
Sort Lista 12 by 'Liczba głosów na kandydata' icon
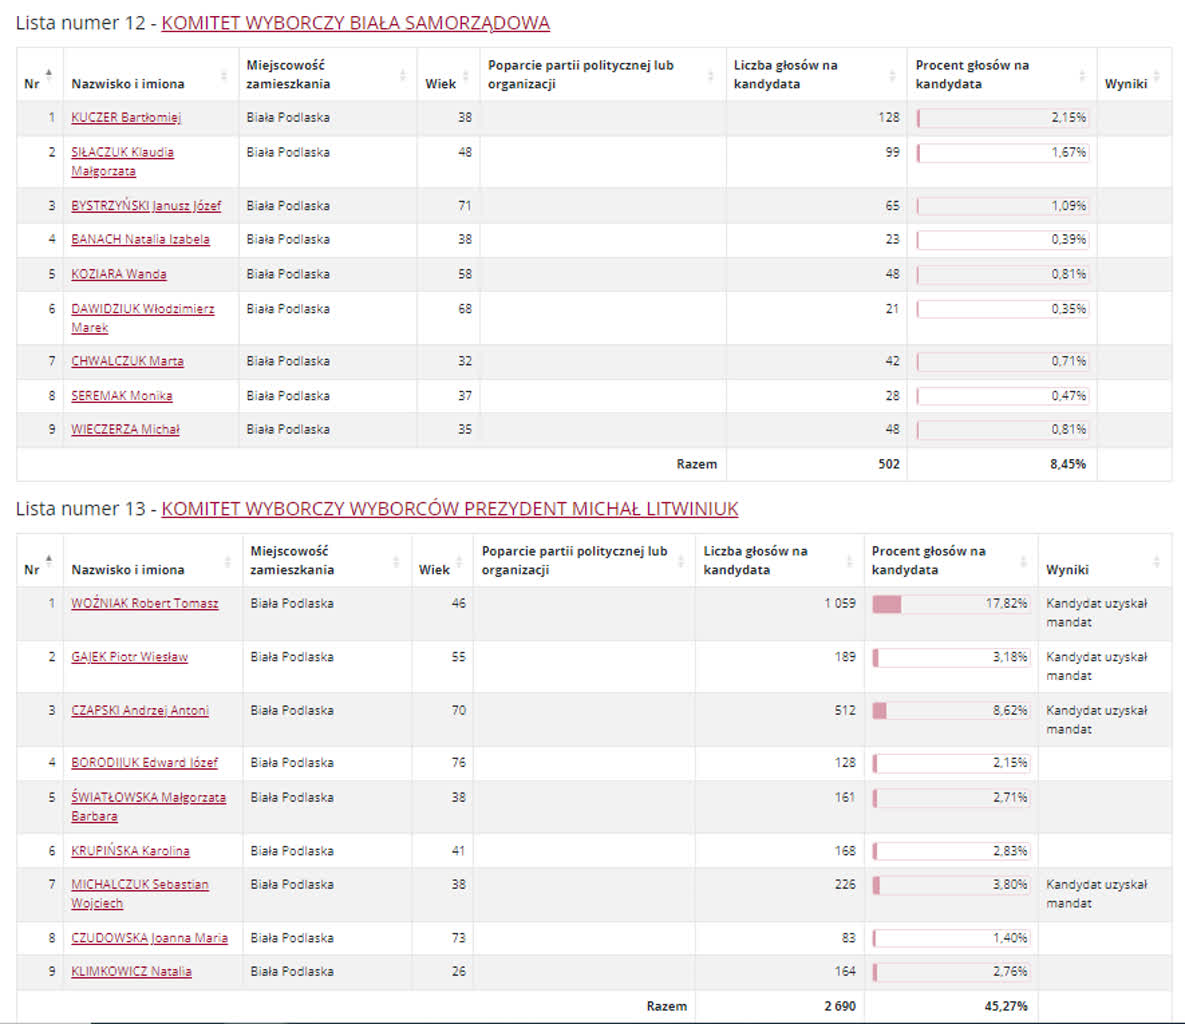point(892,75)
